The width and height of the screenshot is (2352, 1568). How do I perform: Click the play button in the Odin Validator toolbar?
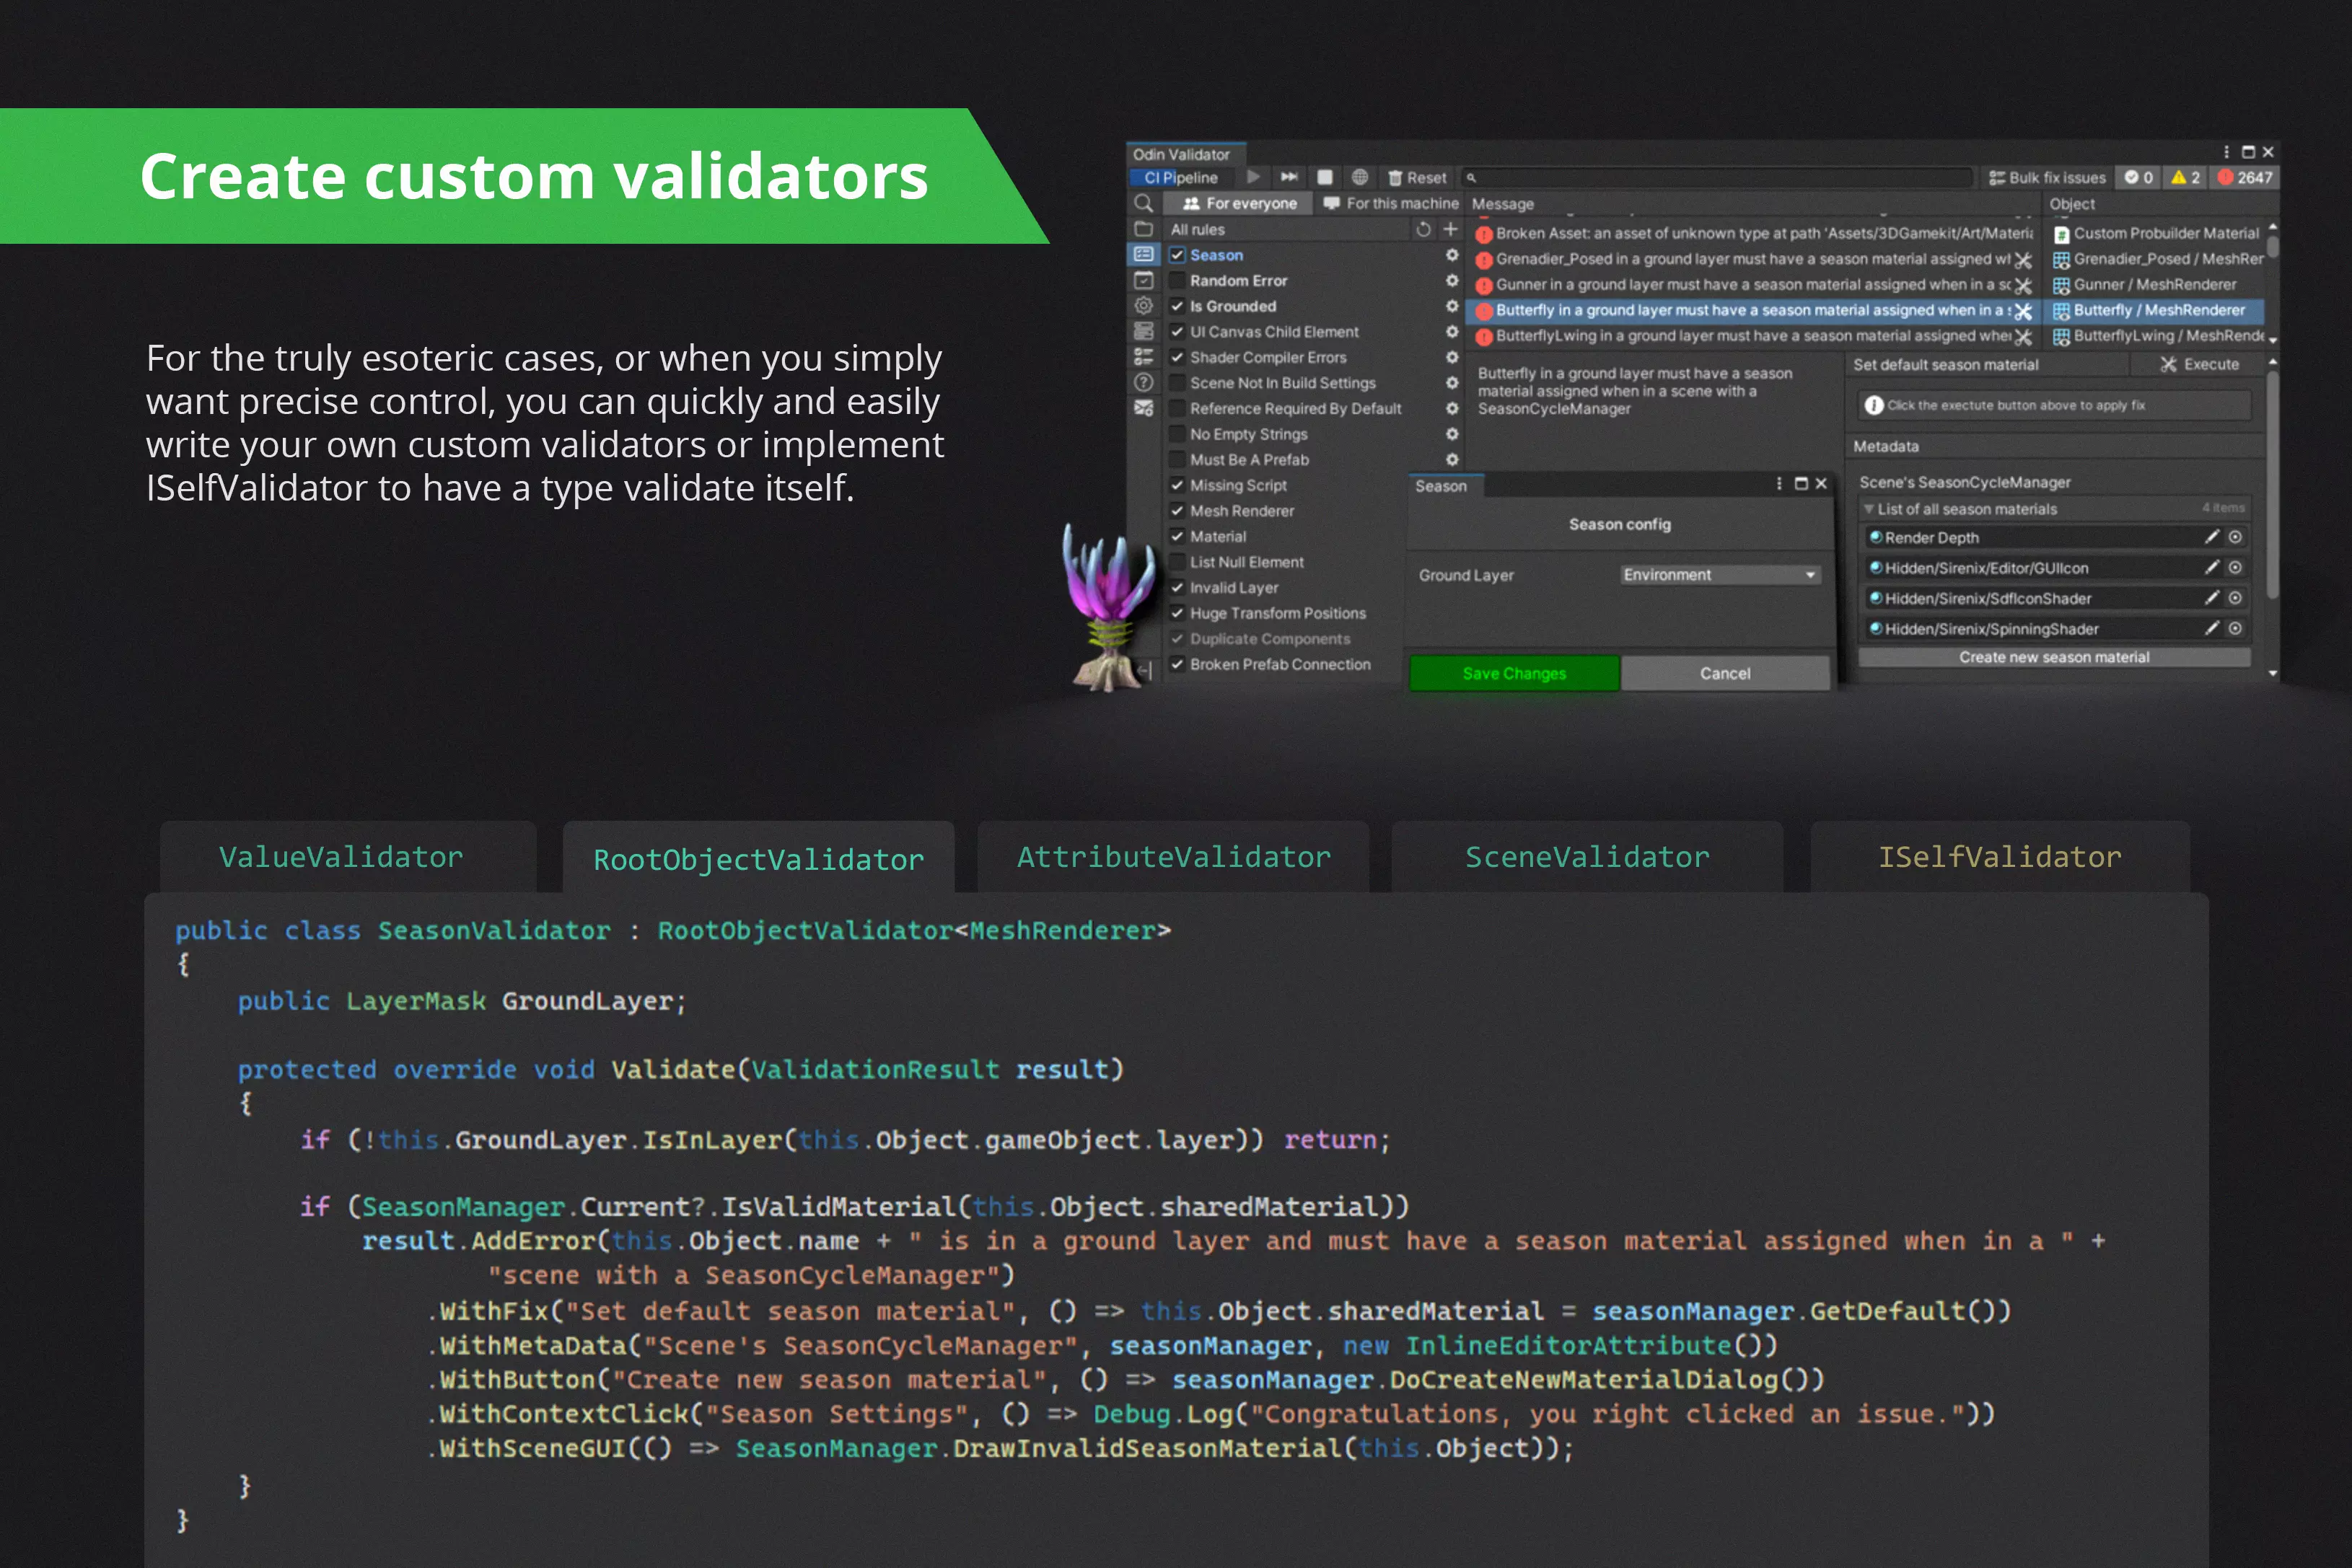pyautogui.click(x=1254, y=177)
